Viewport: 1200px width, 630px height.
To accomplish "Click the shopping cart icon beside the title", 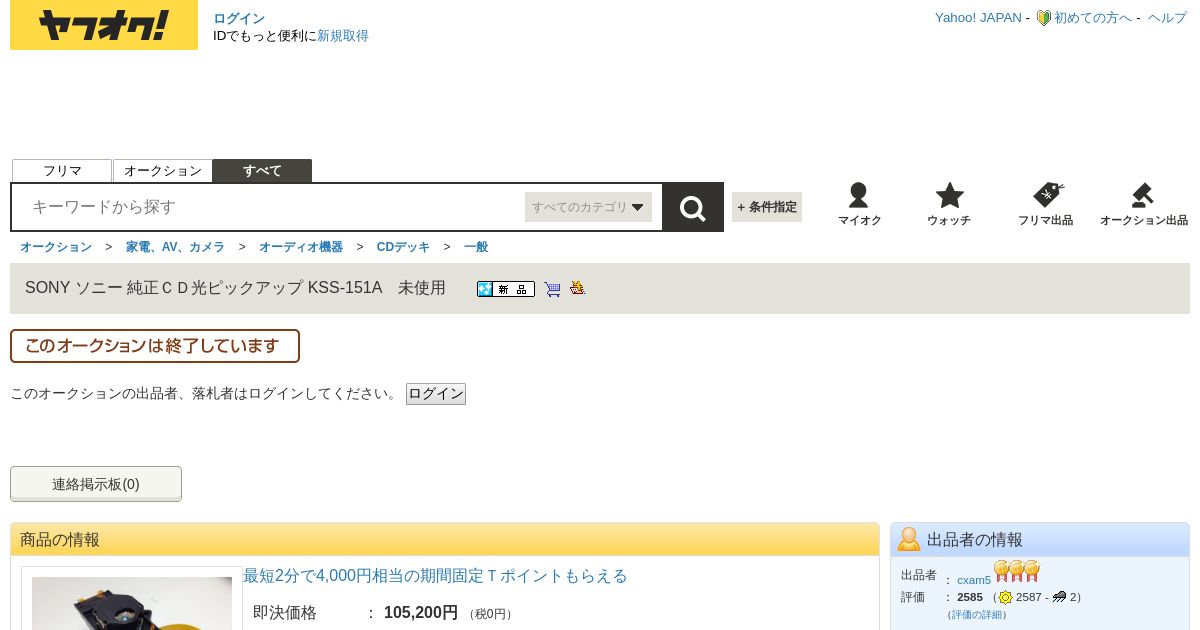I will (x=552, y=289).
